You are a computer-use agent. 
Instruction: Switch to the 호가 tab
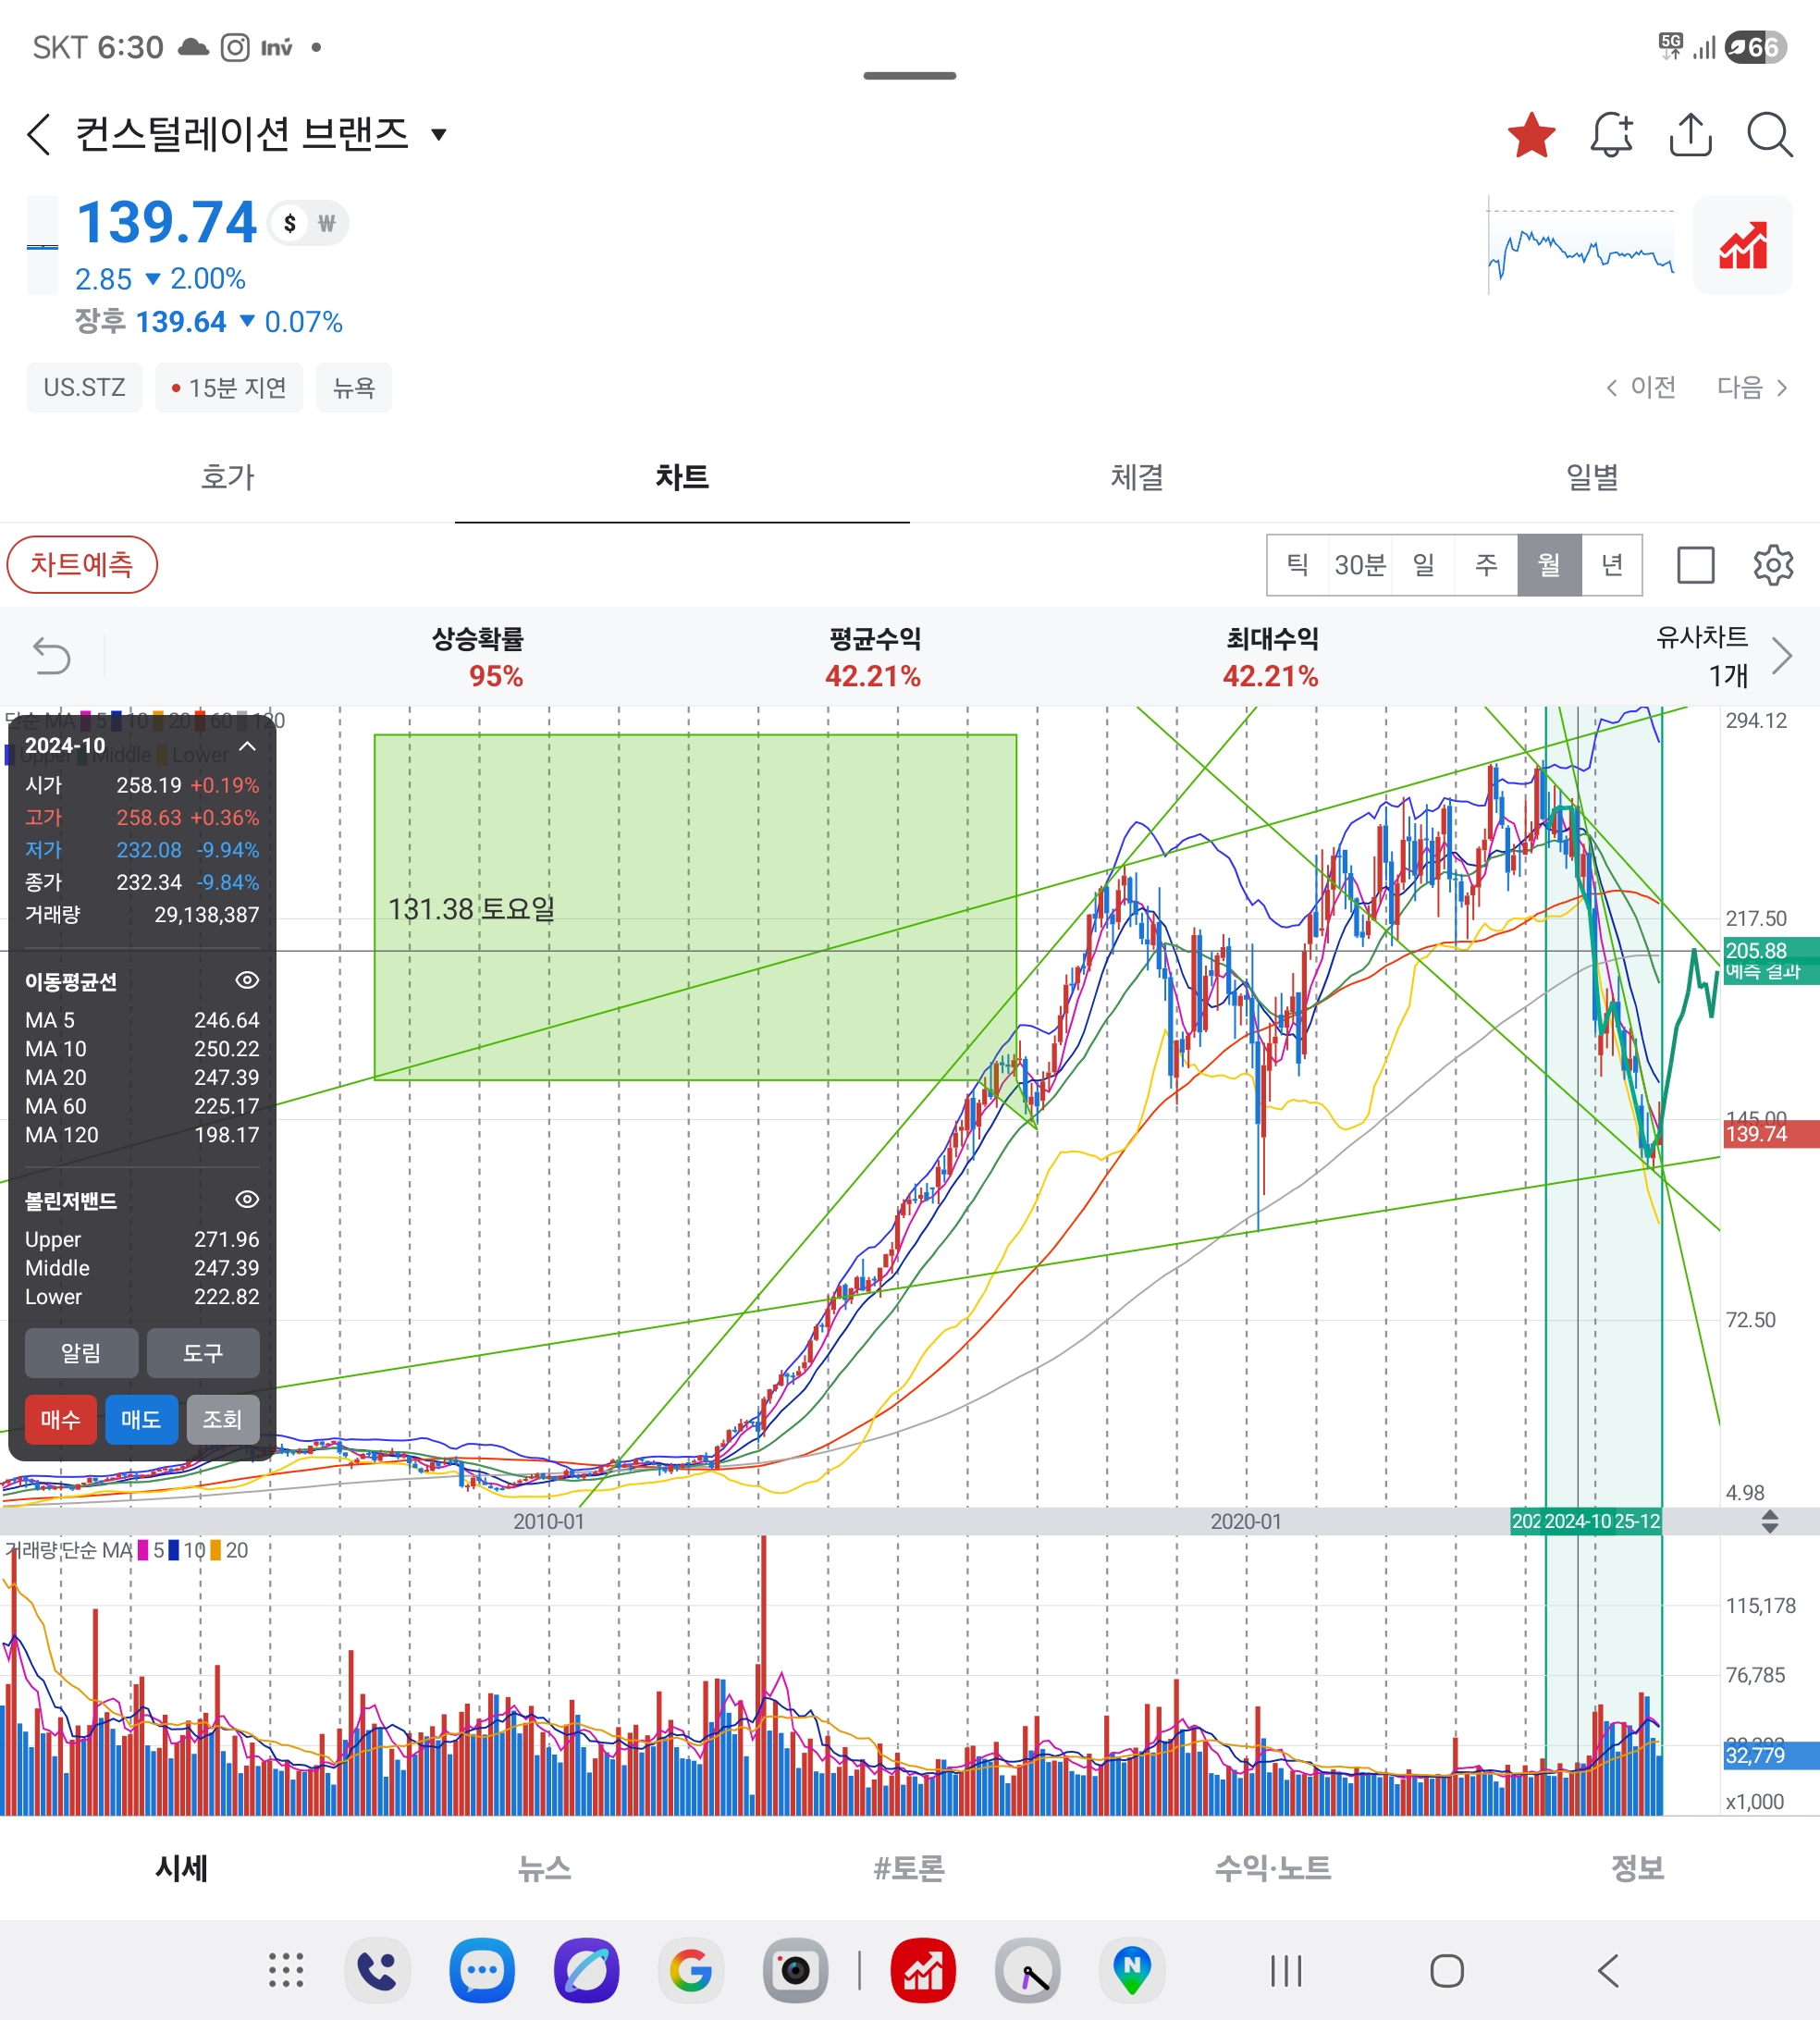[227, 477]
